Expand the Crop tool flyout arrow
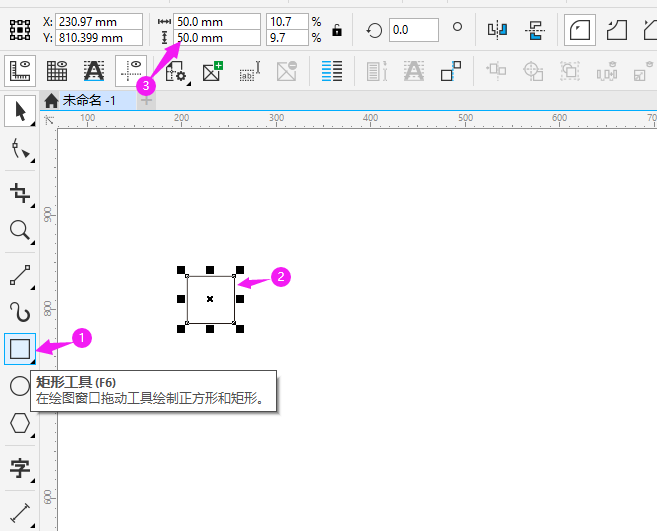The width and height of the screenshot is (657, 531). [33, 205]
